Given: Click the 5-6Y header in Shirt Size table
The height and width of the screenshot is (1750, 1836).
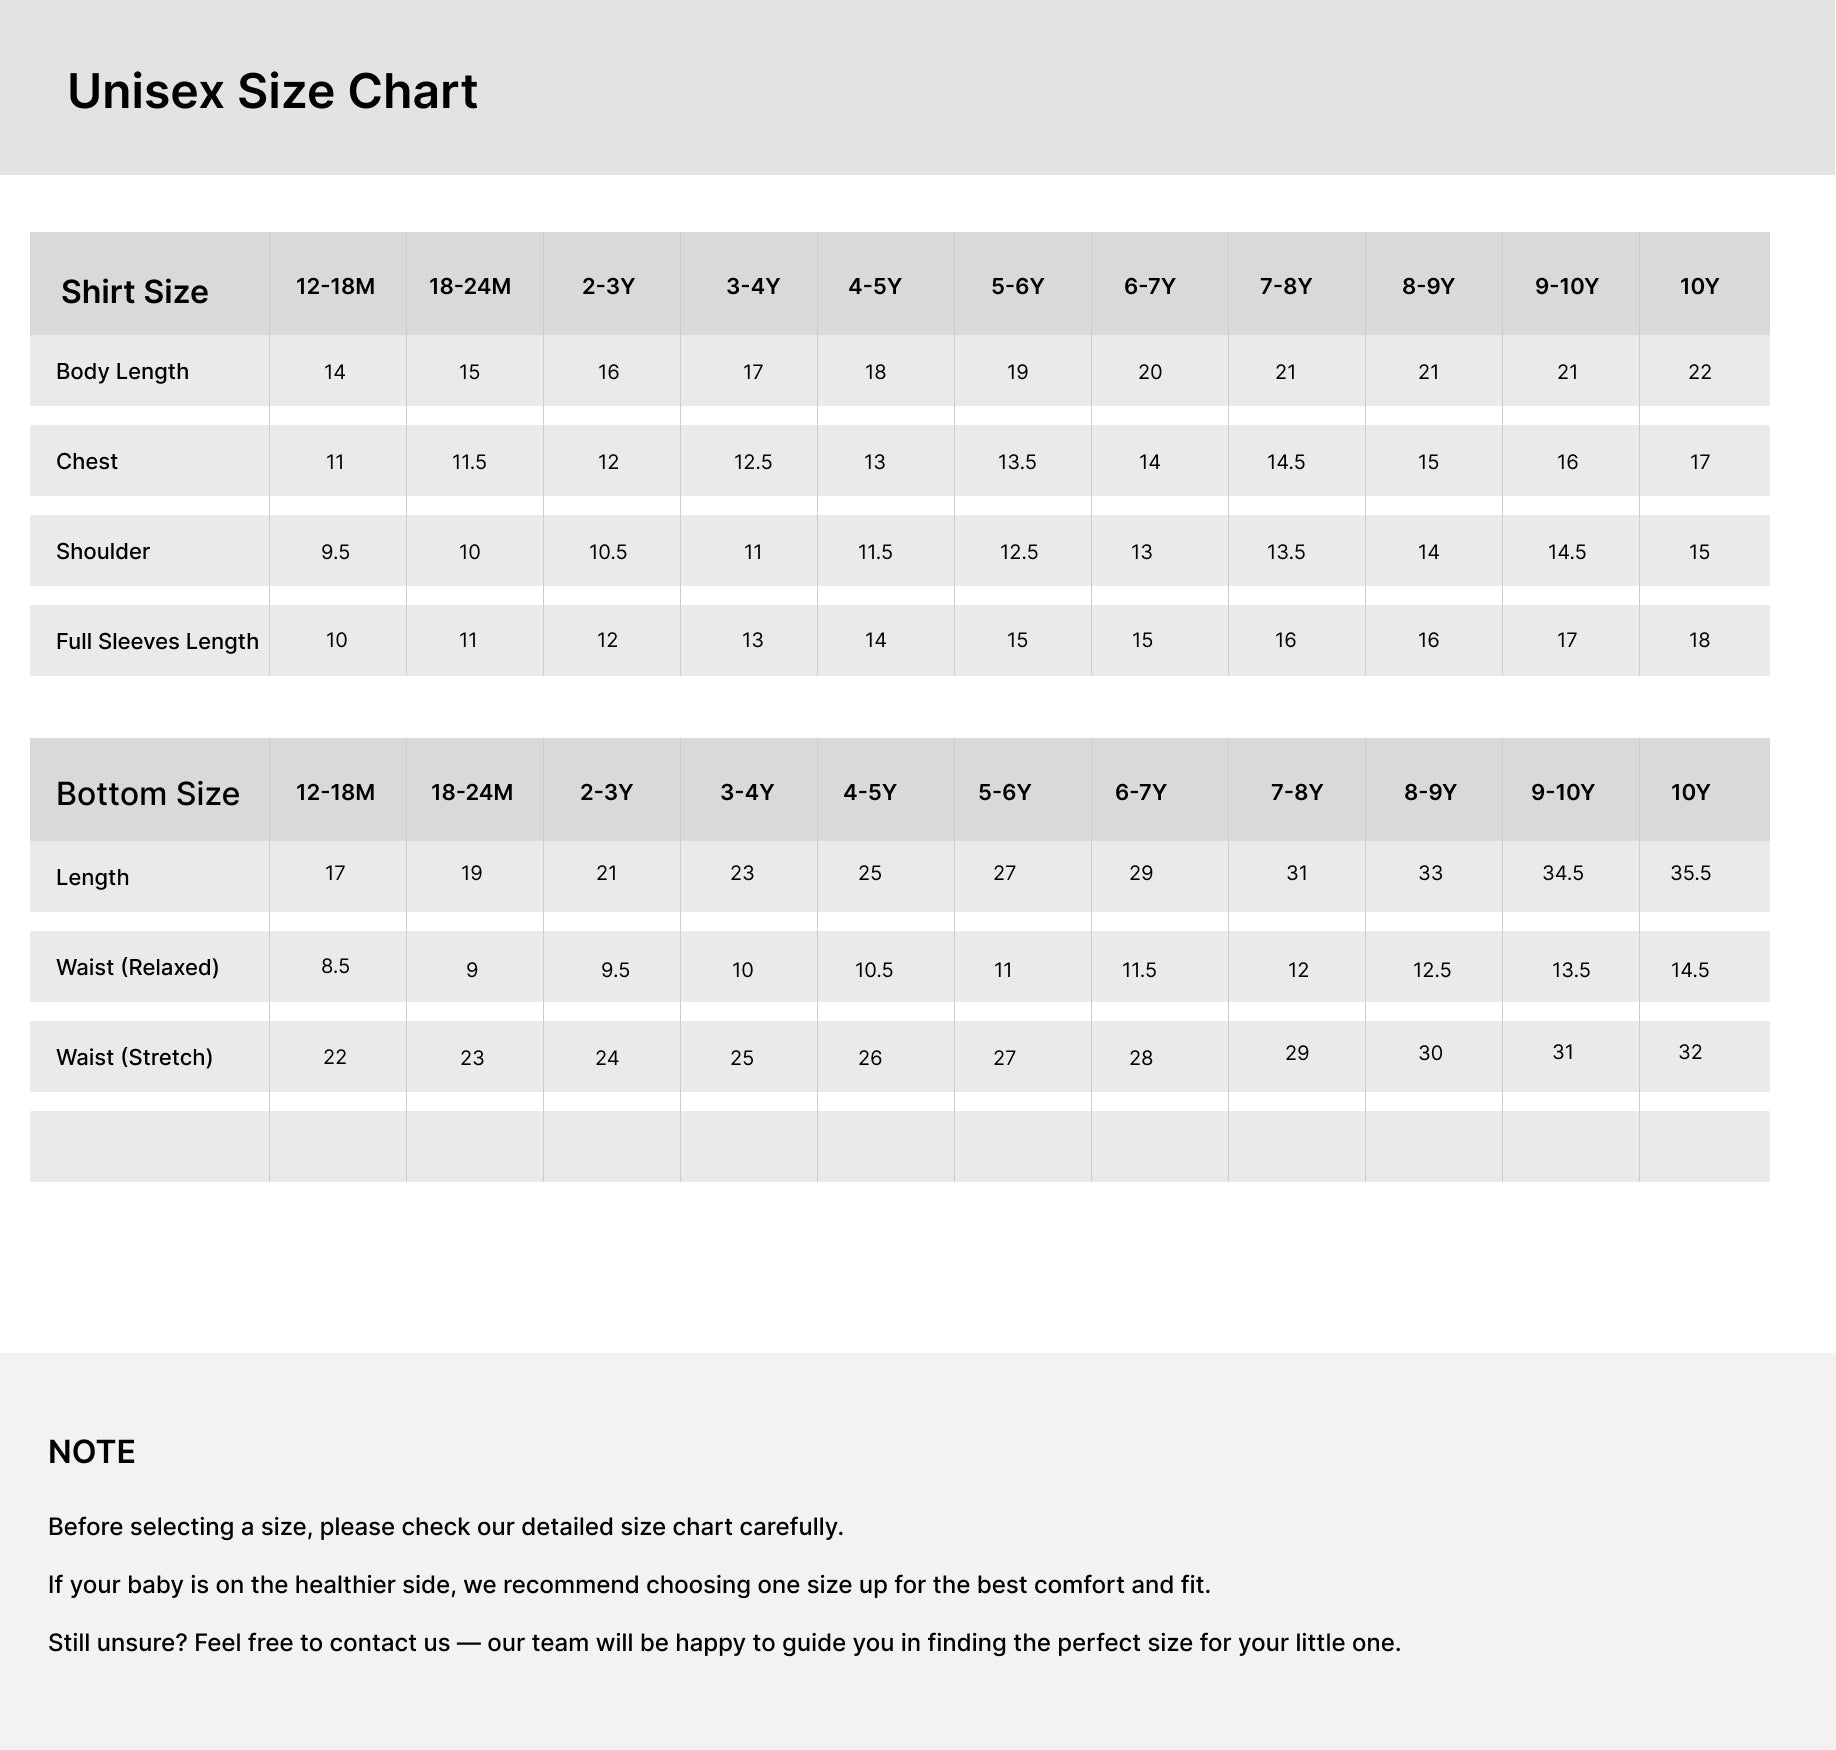Looking at the screenshot, I should (x=1017, y=287).
